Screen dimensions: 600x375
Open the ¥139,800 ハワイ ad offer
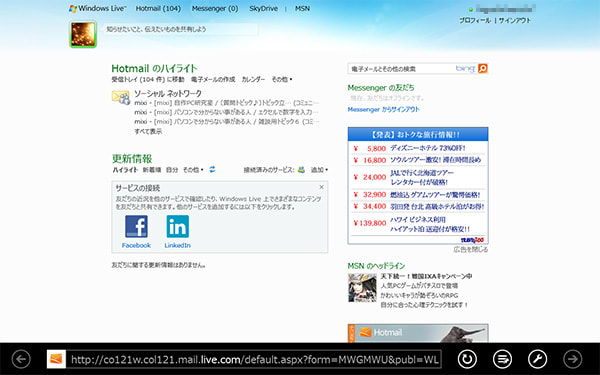click(x=418, y=224)
